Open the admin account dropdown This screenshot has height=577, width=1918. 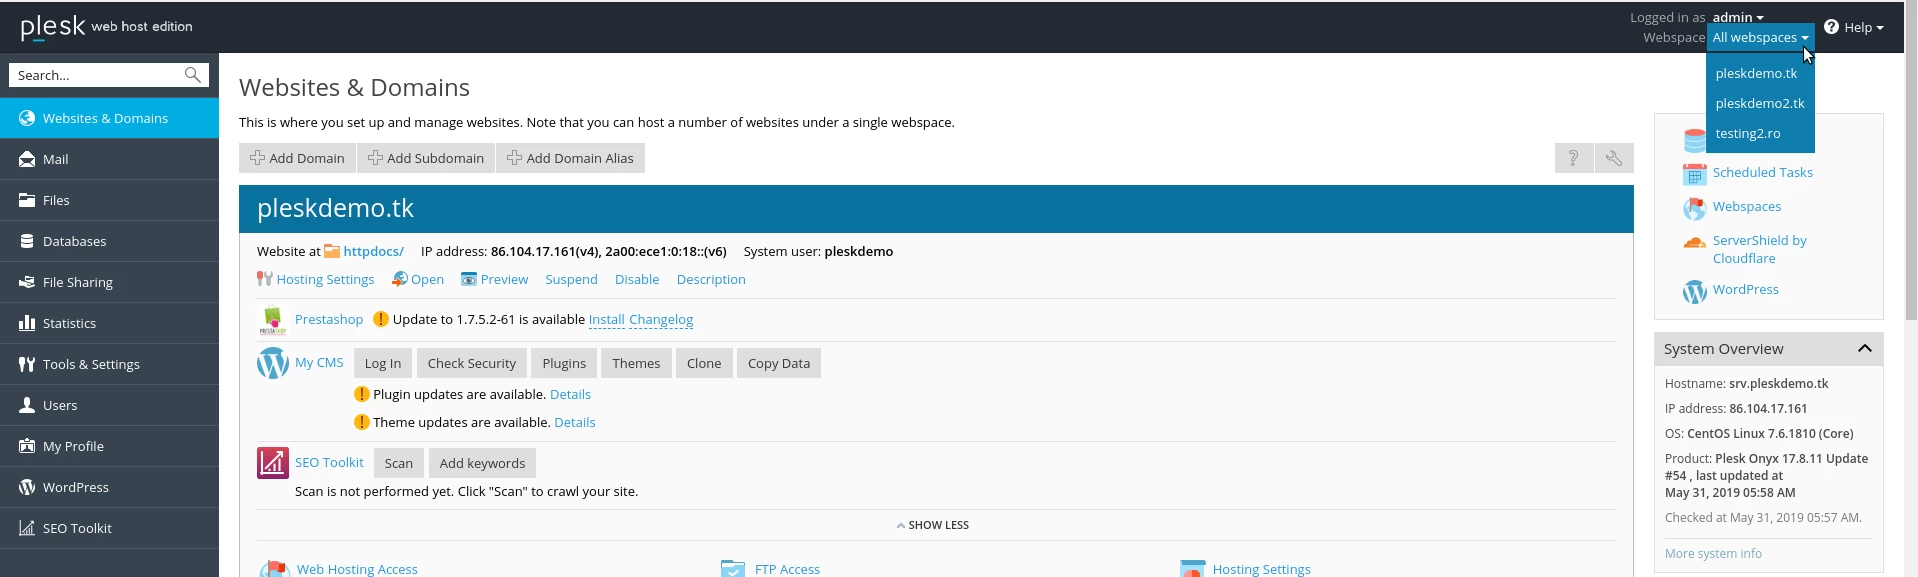coord(1738,17)
